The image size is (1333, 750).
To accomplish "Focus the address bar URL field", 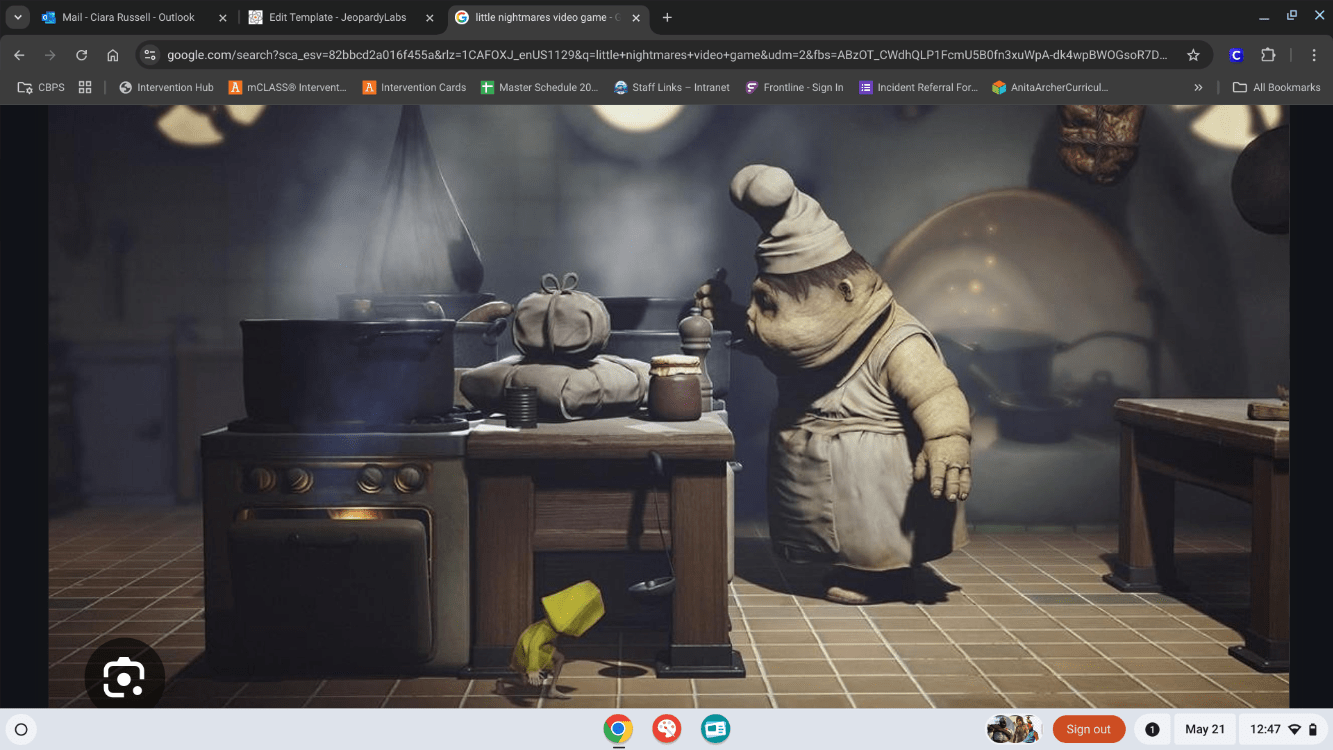I will click(x=667, y=55).
